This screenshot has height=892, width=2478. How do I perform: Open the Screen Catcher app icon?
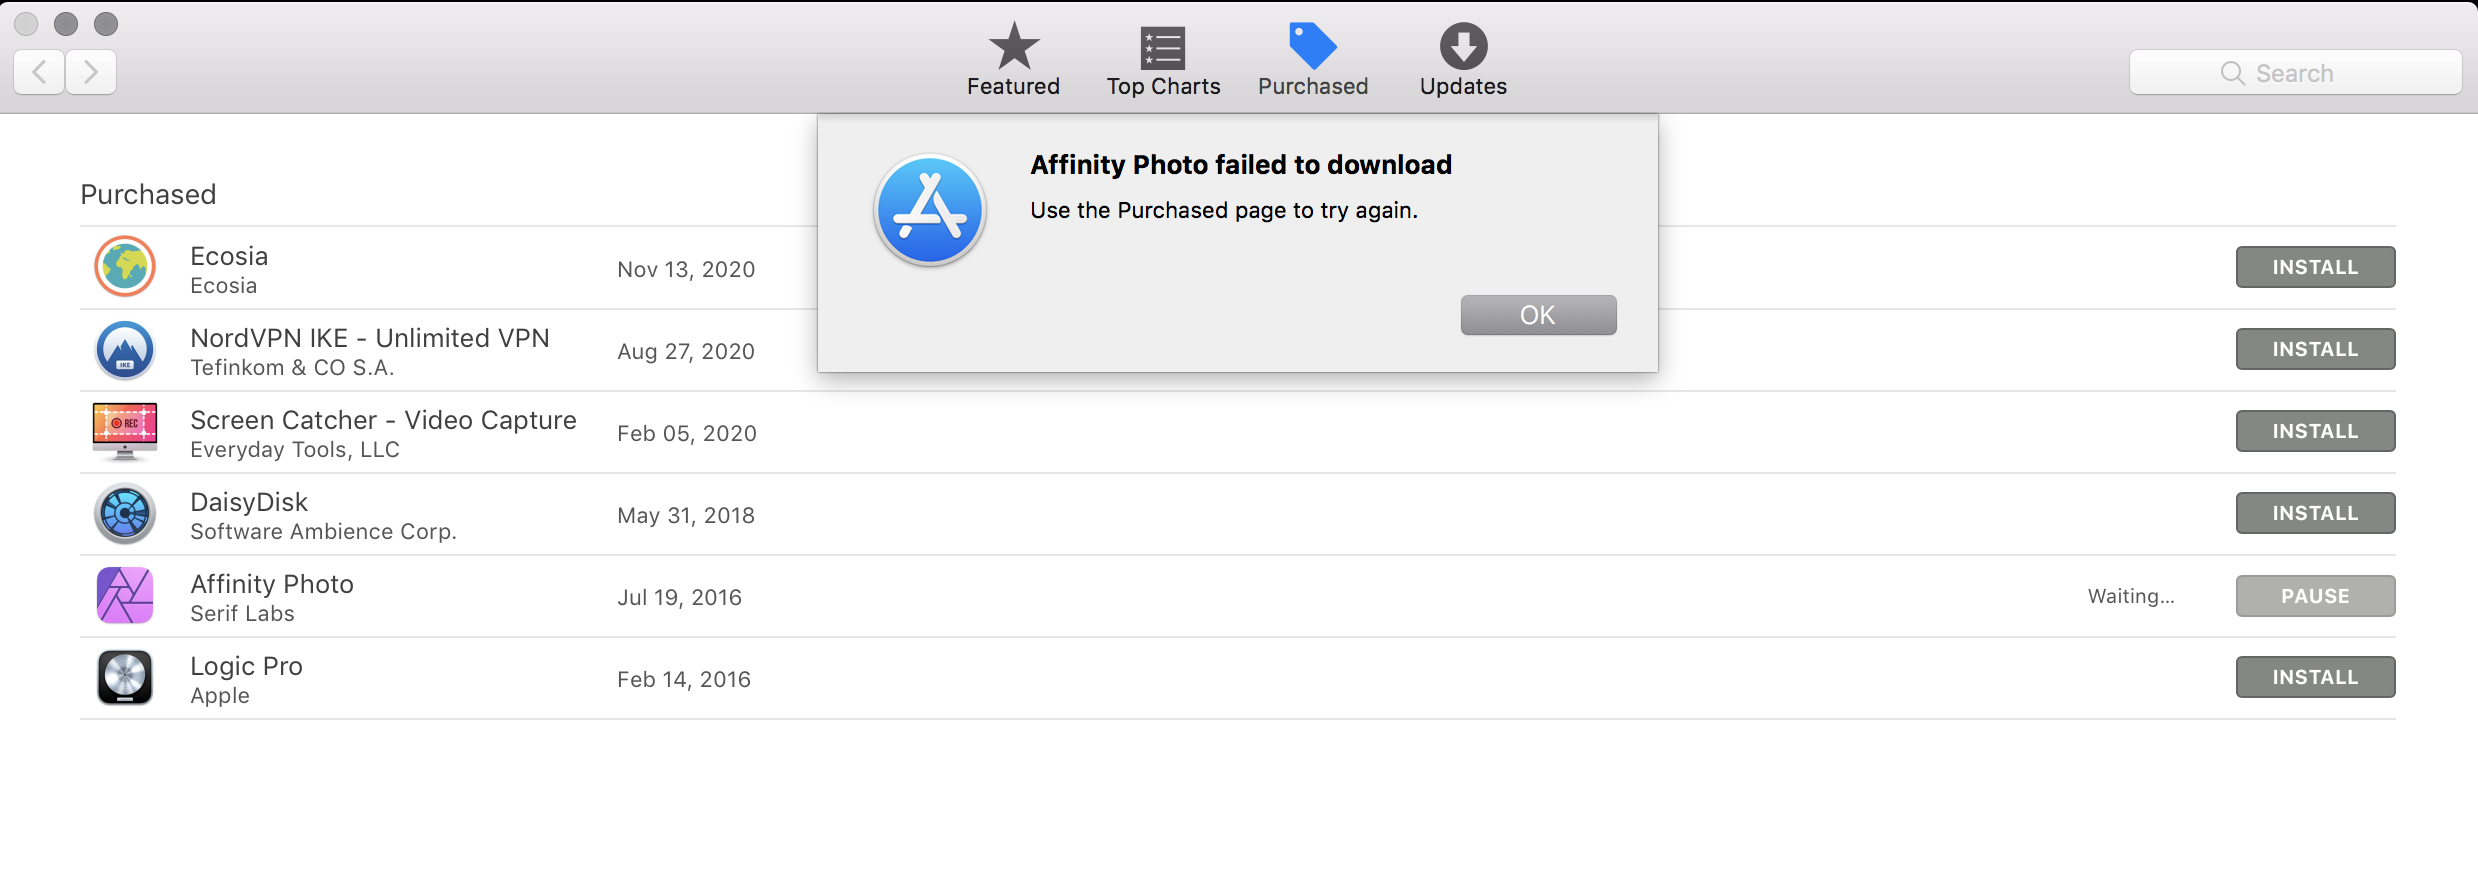point(125,431)
